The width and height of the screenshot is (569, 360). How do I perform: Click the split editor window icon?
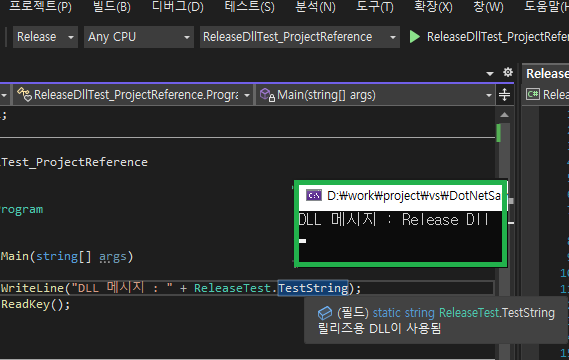[504, 95]
